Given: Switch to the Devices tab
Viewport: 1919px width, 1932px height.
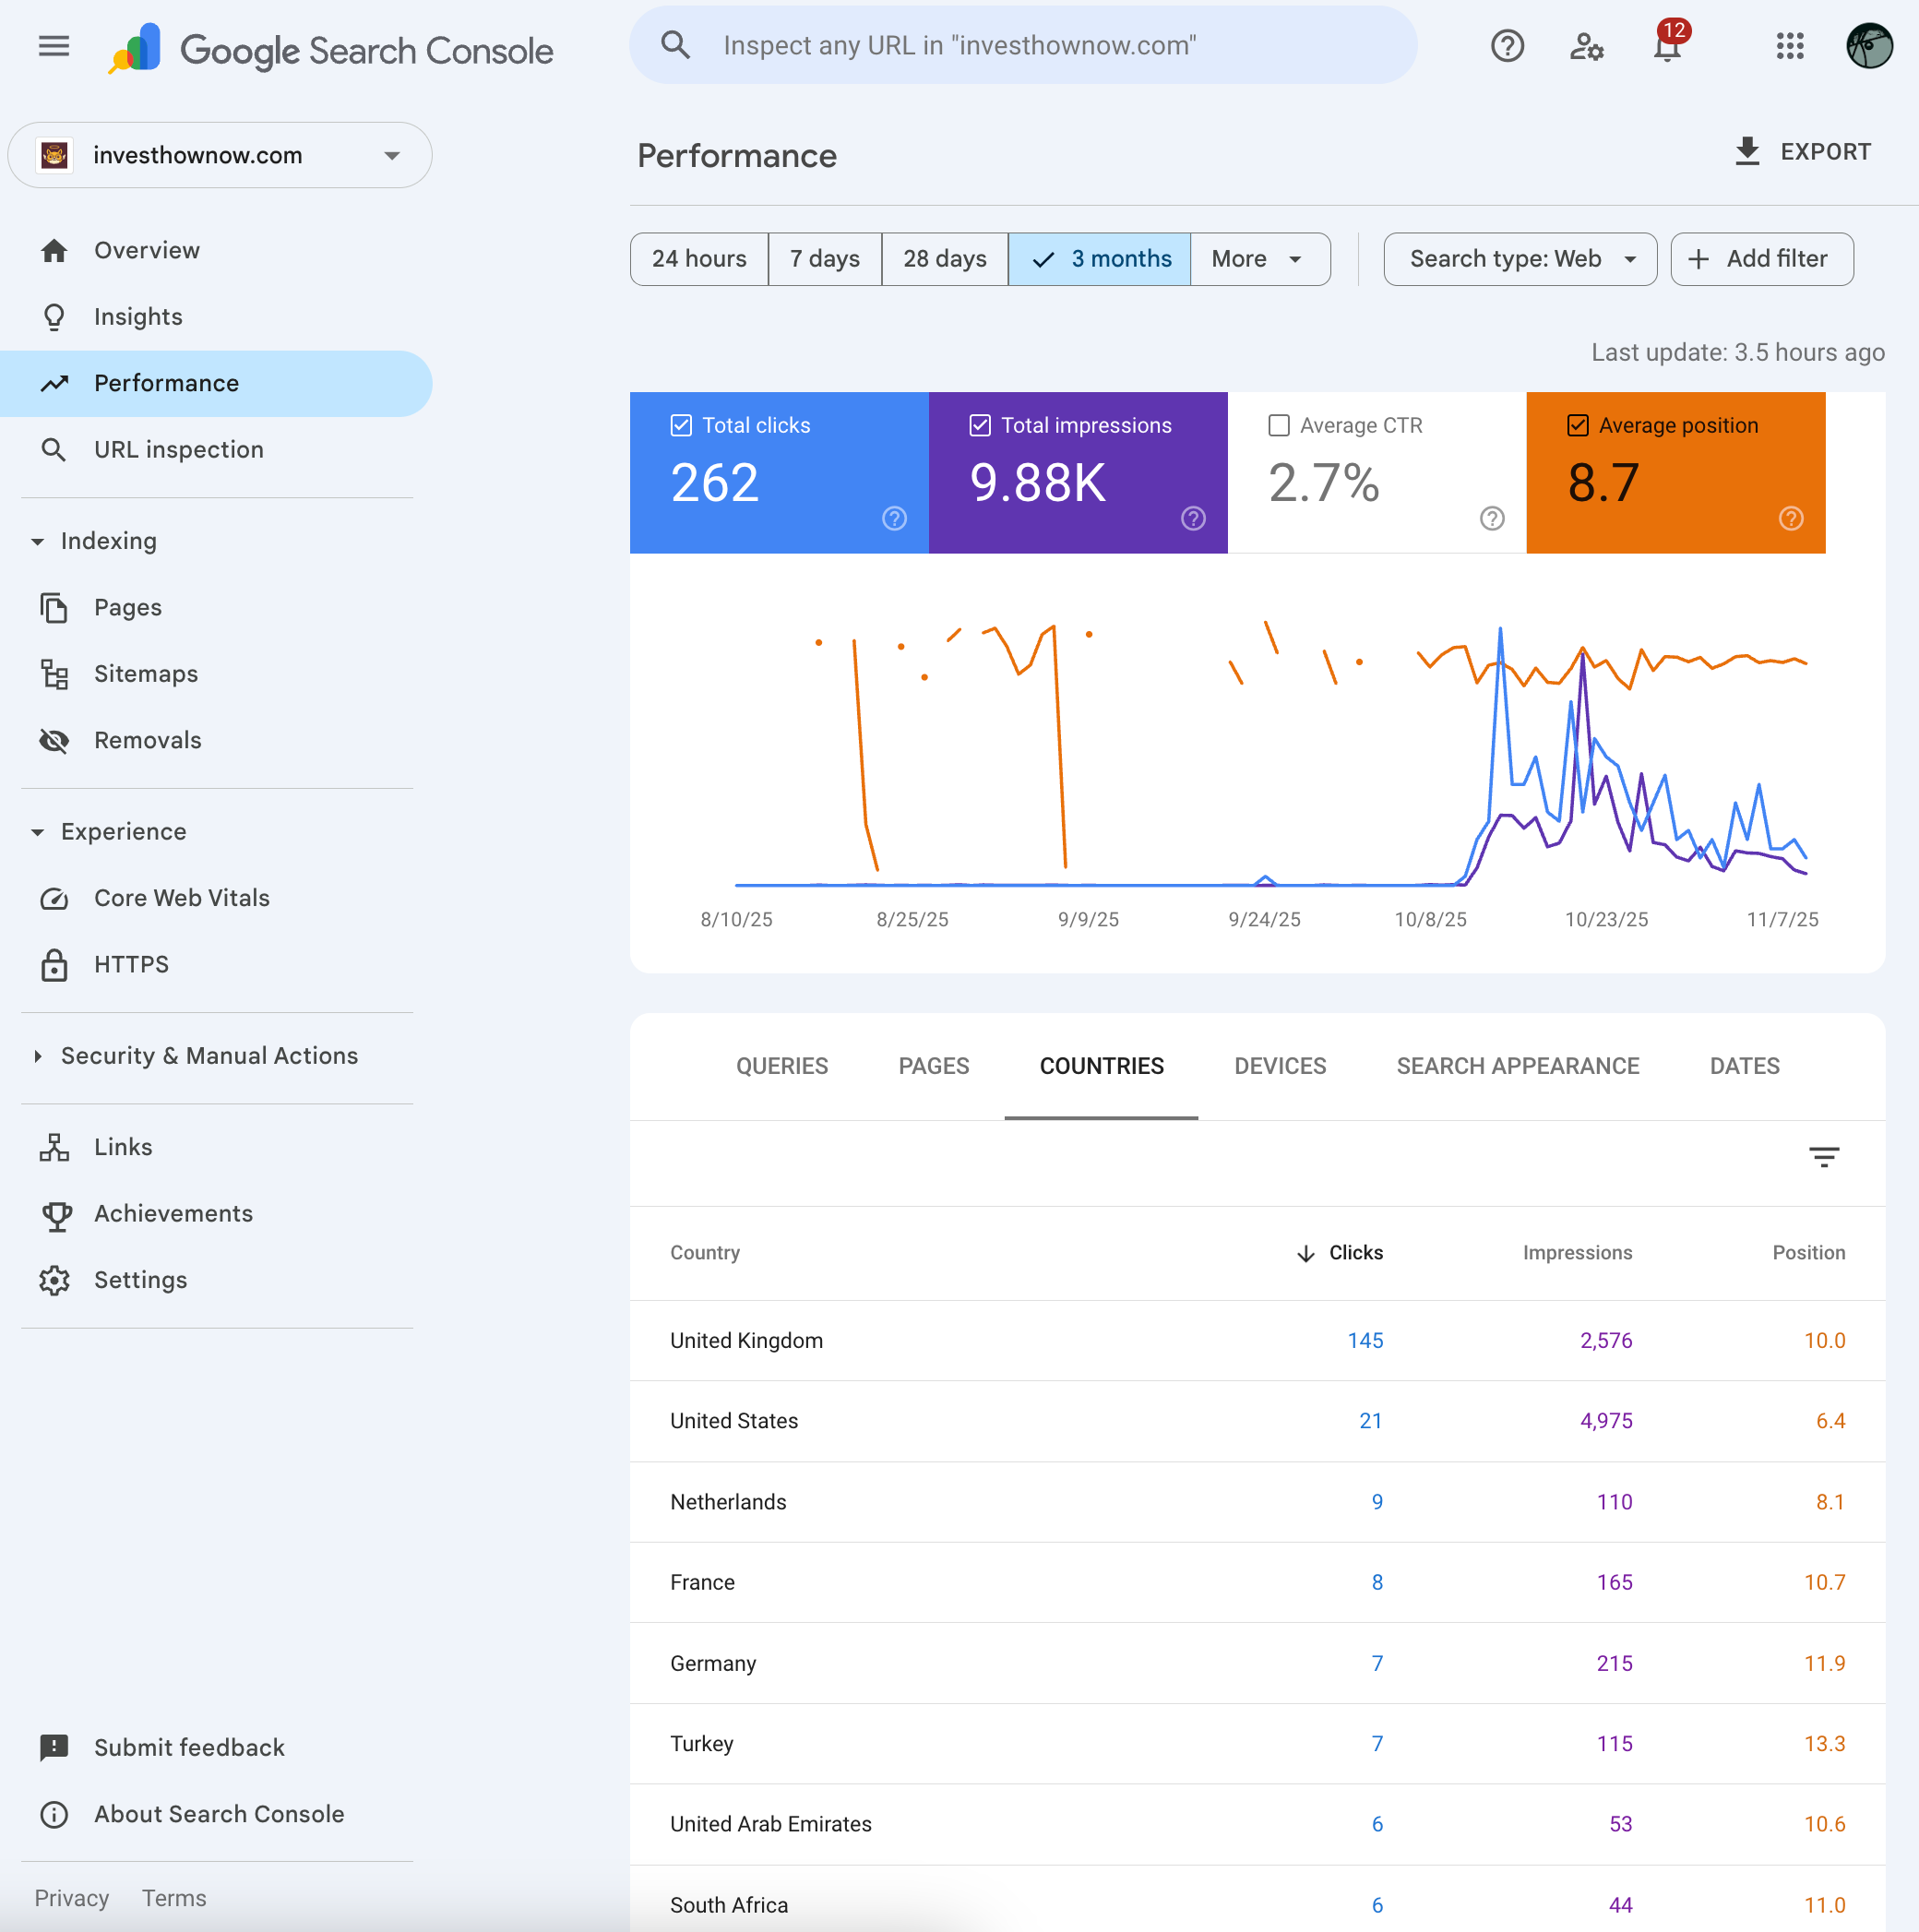Looking at the screenshot, I should 1280,1066.
